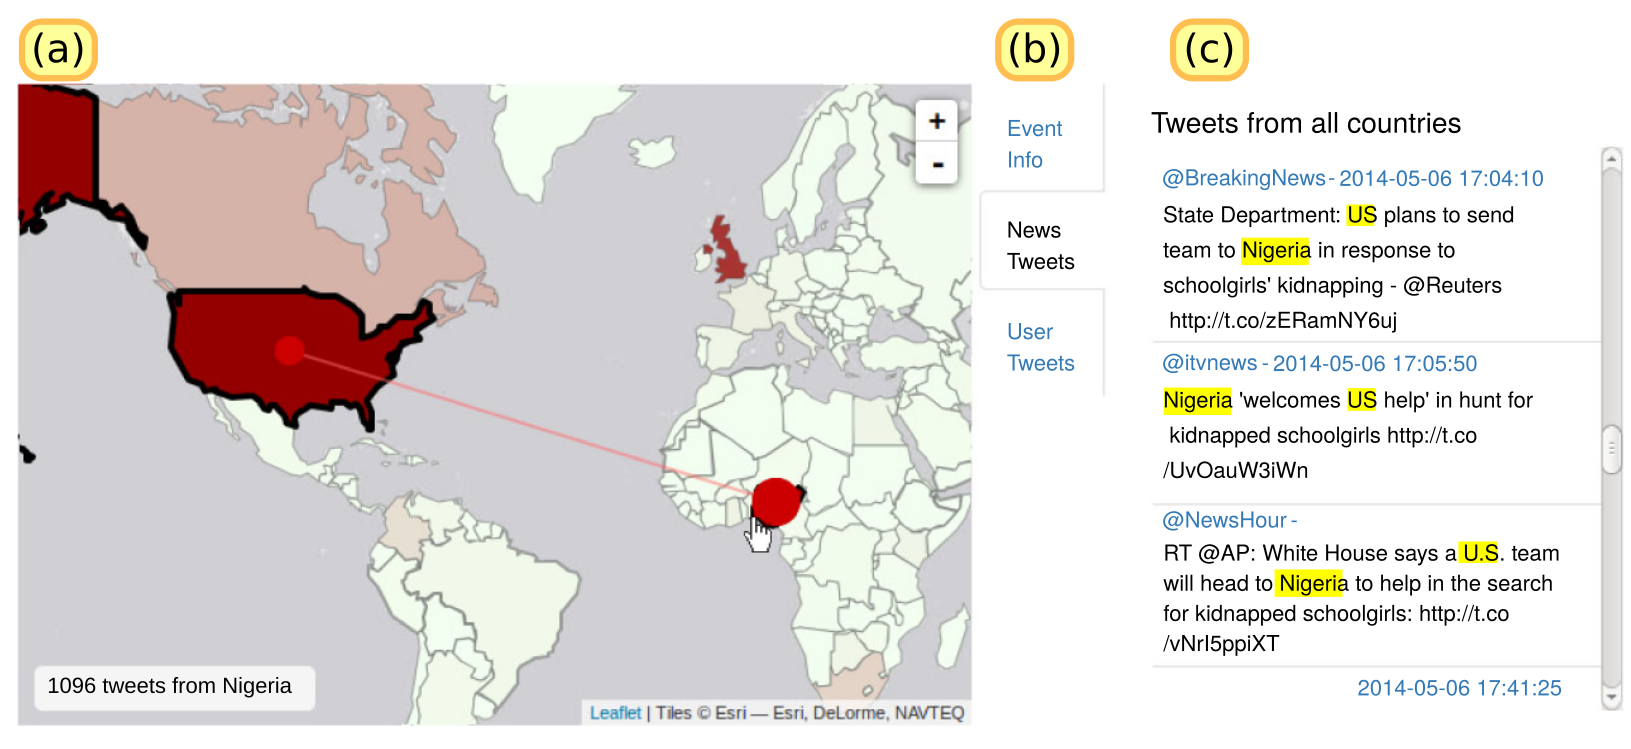Click the red circle marker on Nigeria

pos(776,502)
